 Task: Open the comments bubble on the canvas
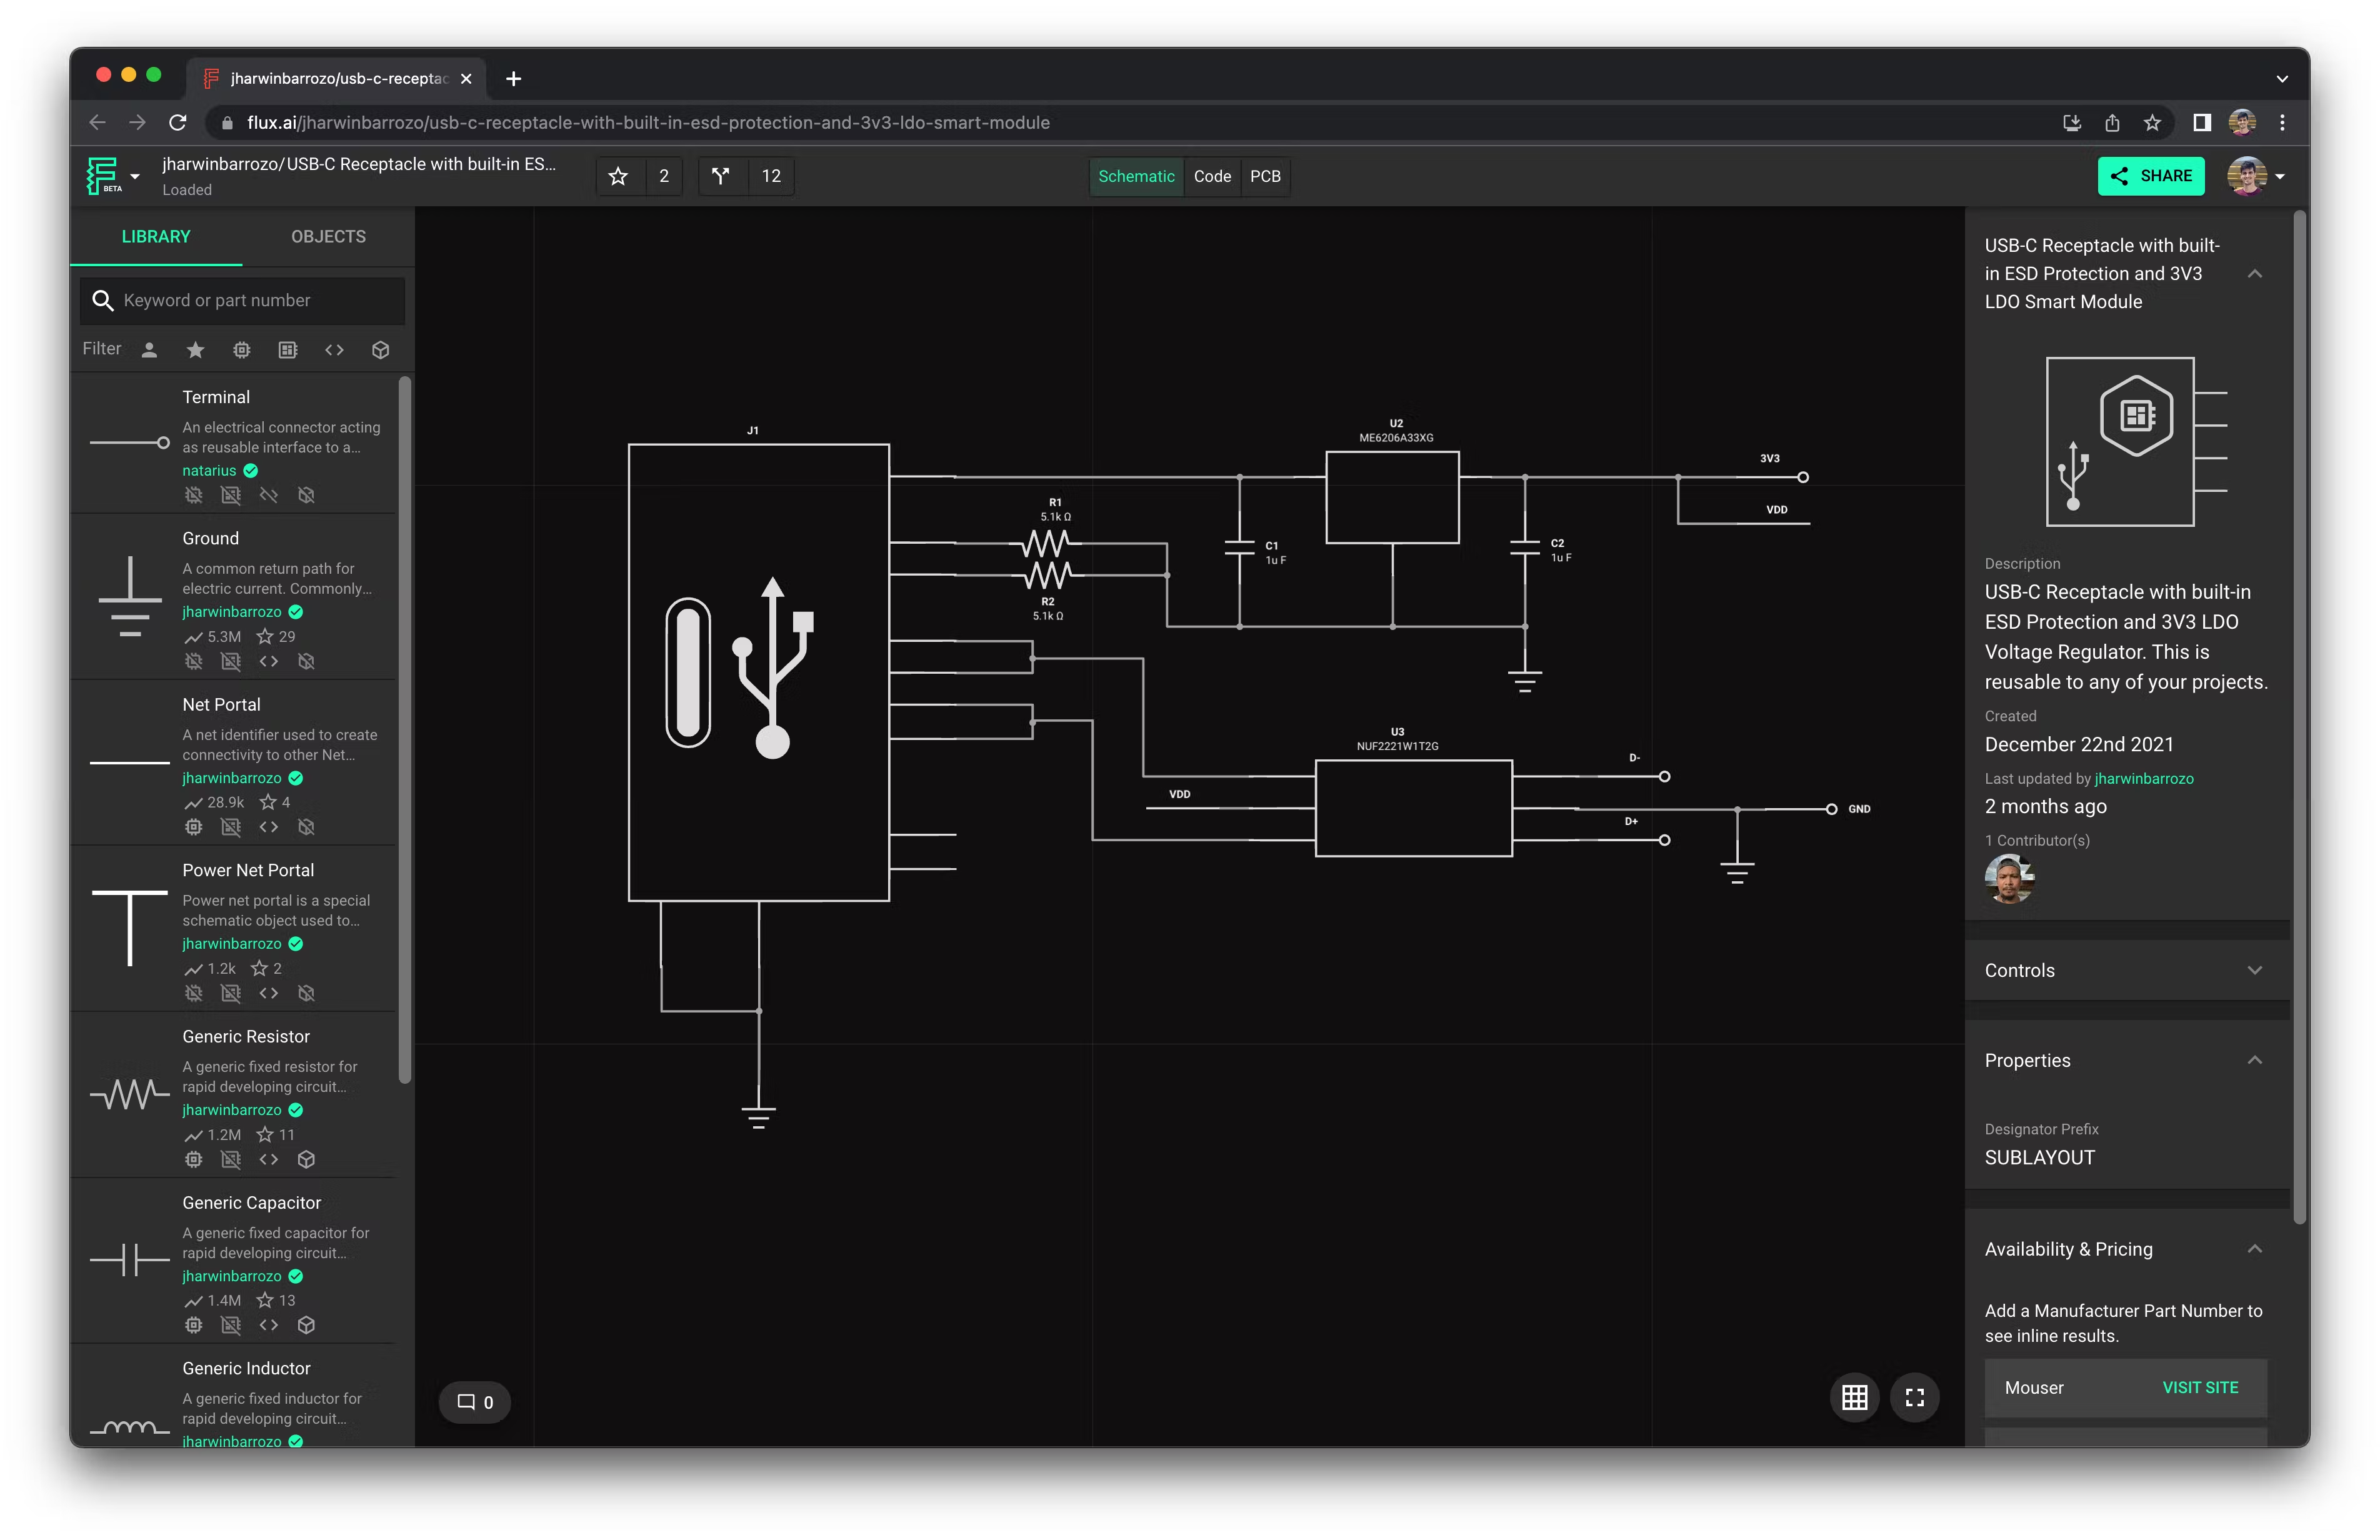474,1401
